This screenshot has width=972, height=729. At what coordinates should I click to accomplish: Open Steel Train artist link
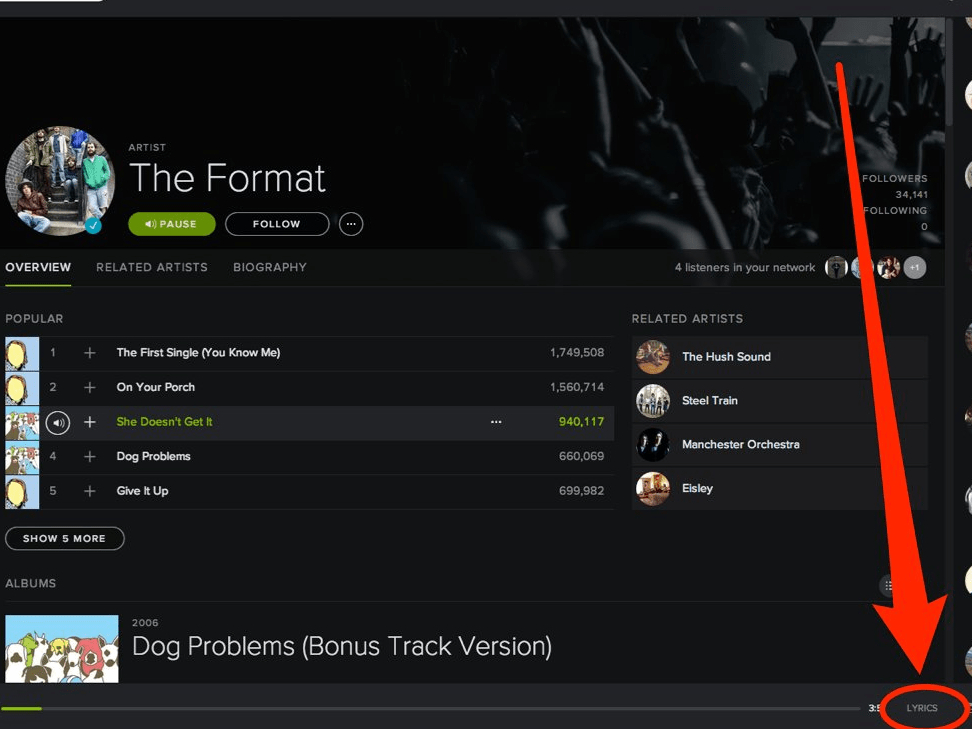710,401
